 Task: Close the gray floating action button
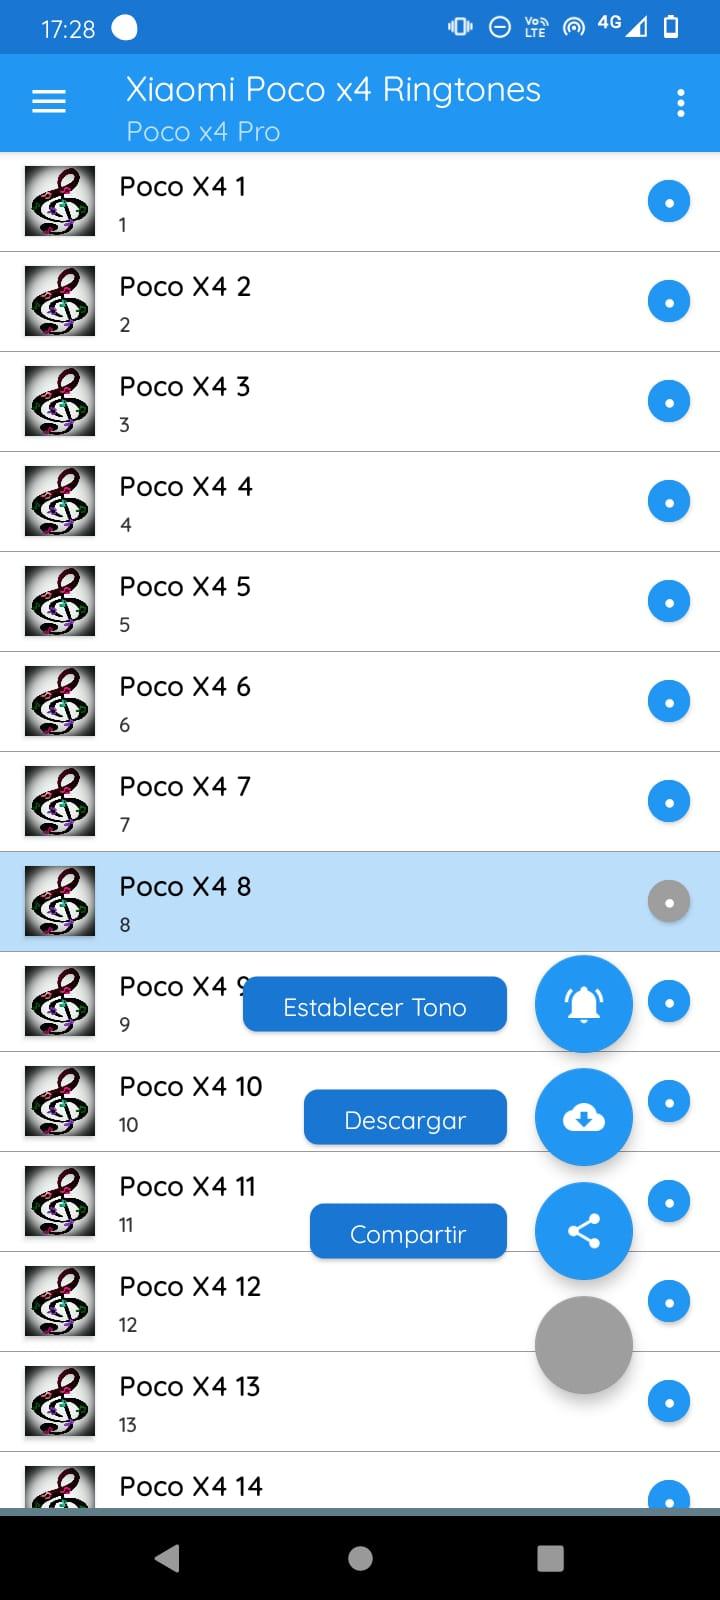(584, 1345)
